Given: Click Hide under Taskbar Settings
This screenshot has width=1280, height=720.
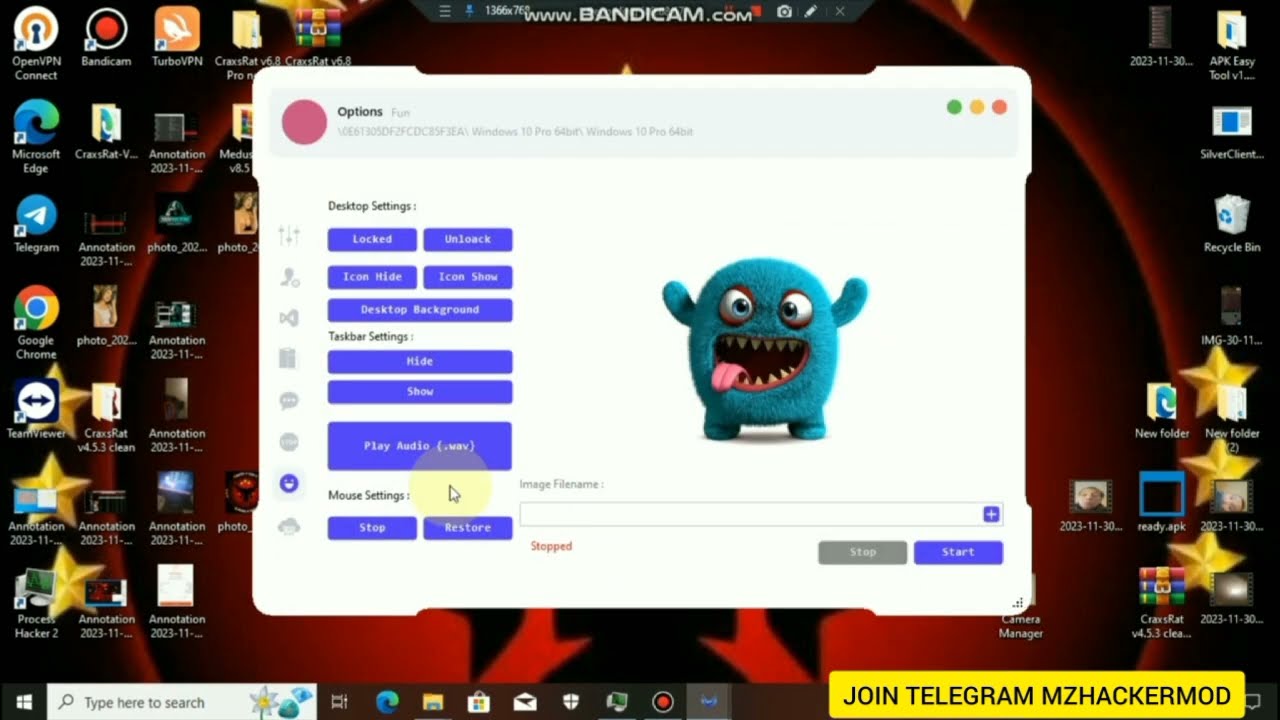Looking at the screenshot, I should pos(420,361).
